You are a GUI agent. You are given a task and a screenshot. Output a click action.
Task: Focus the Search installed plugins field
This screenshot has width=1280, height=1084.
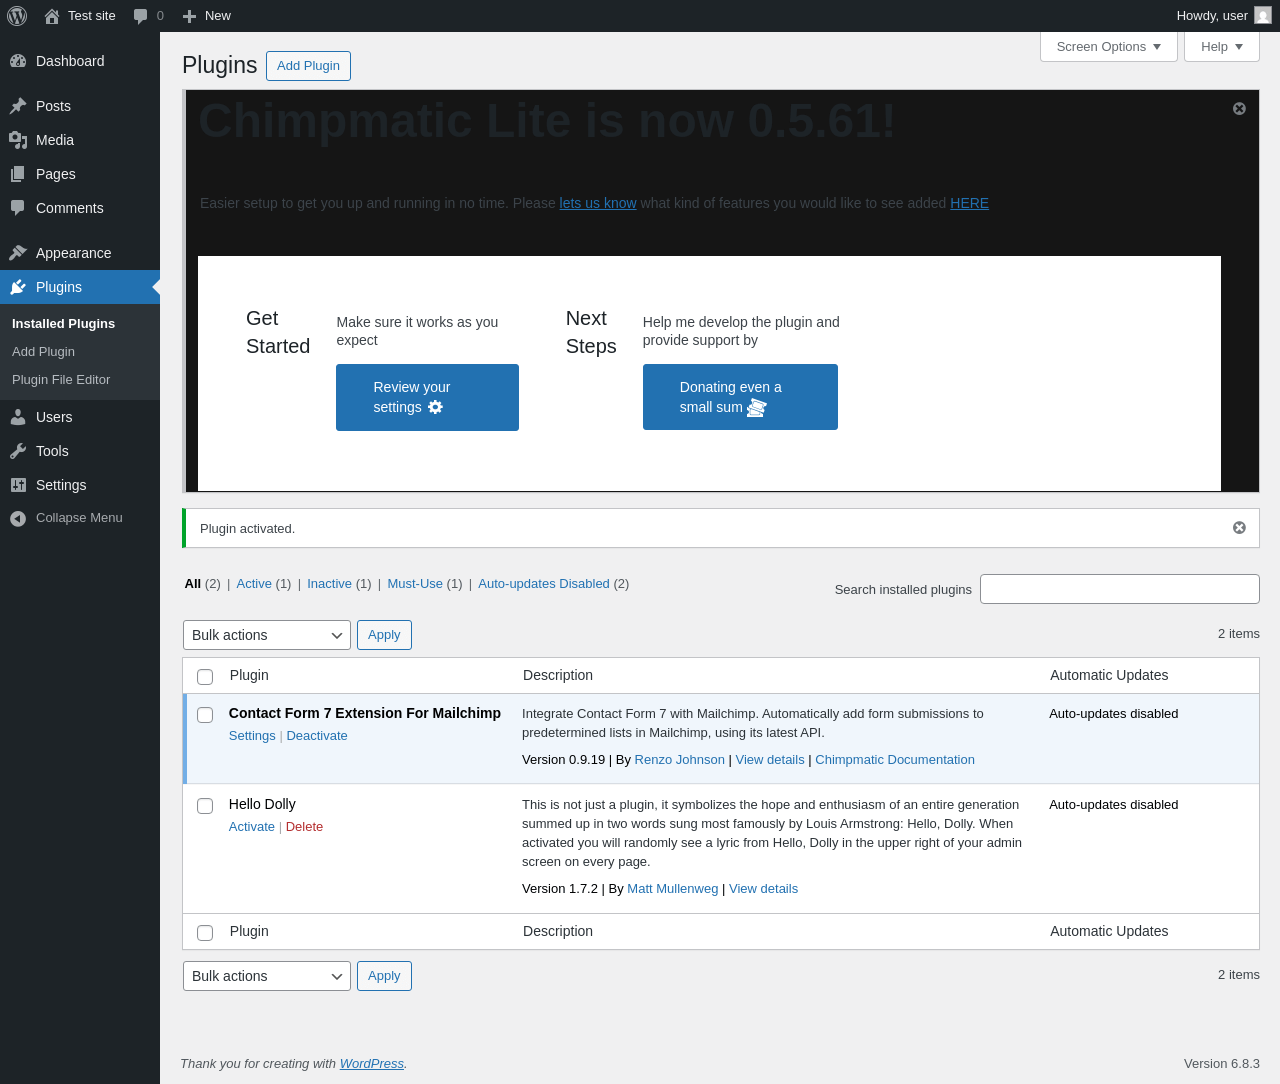click(x=1119, y=589)
